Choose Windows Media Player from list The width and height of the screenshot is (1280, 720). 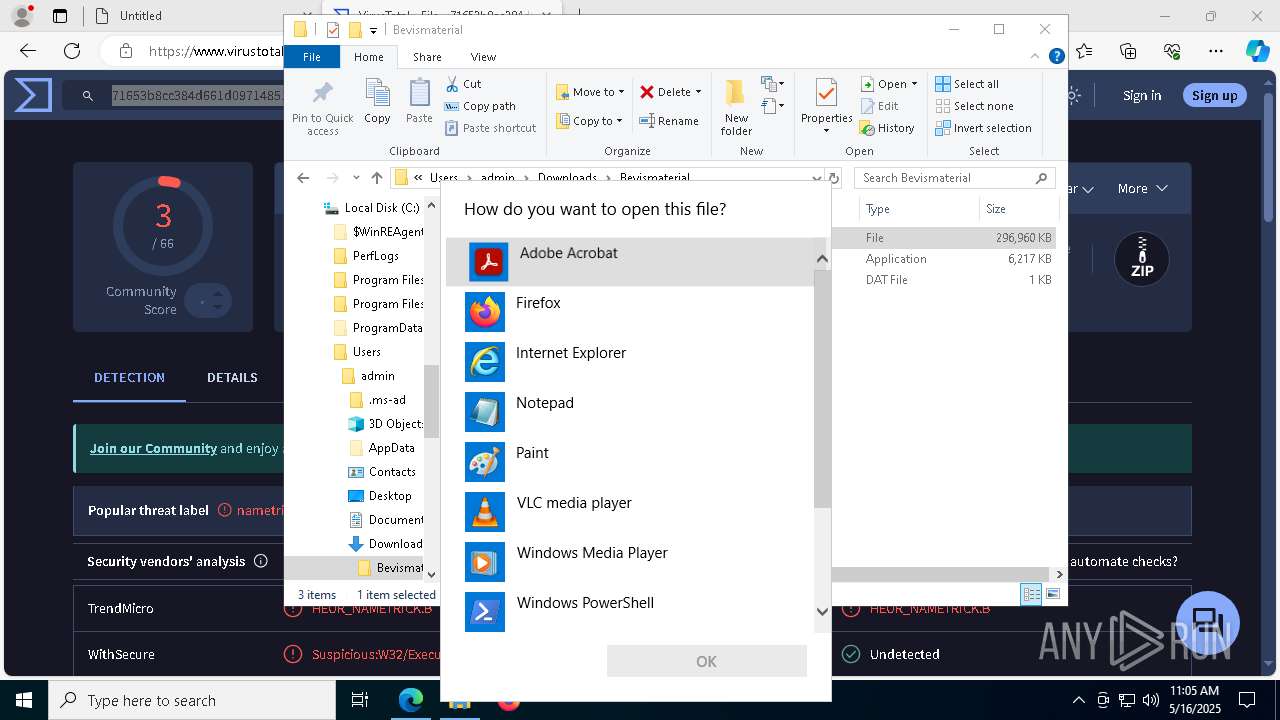tap(629, 562)
